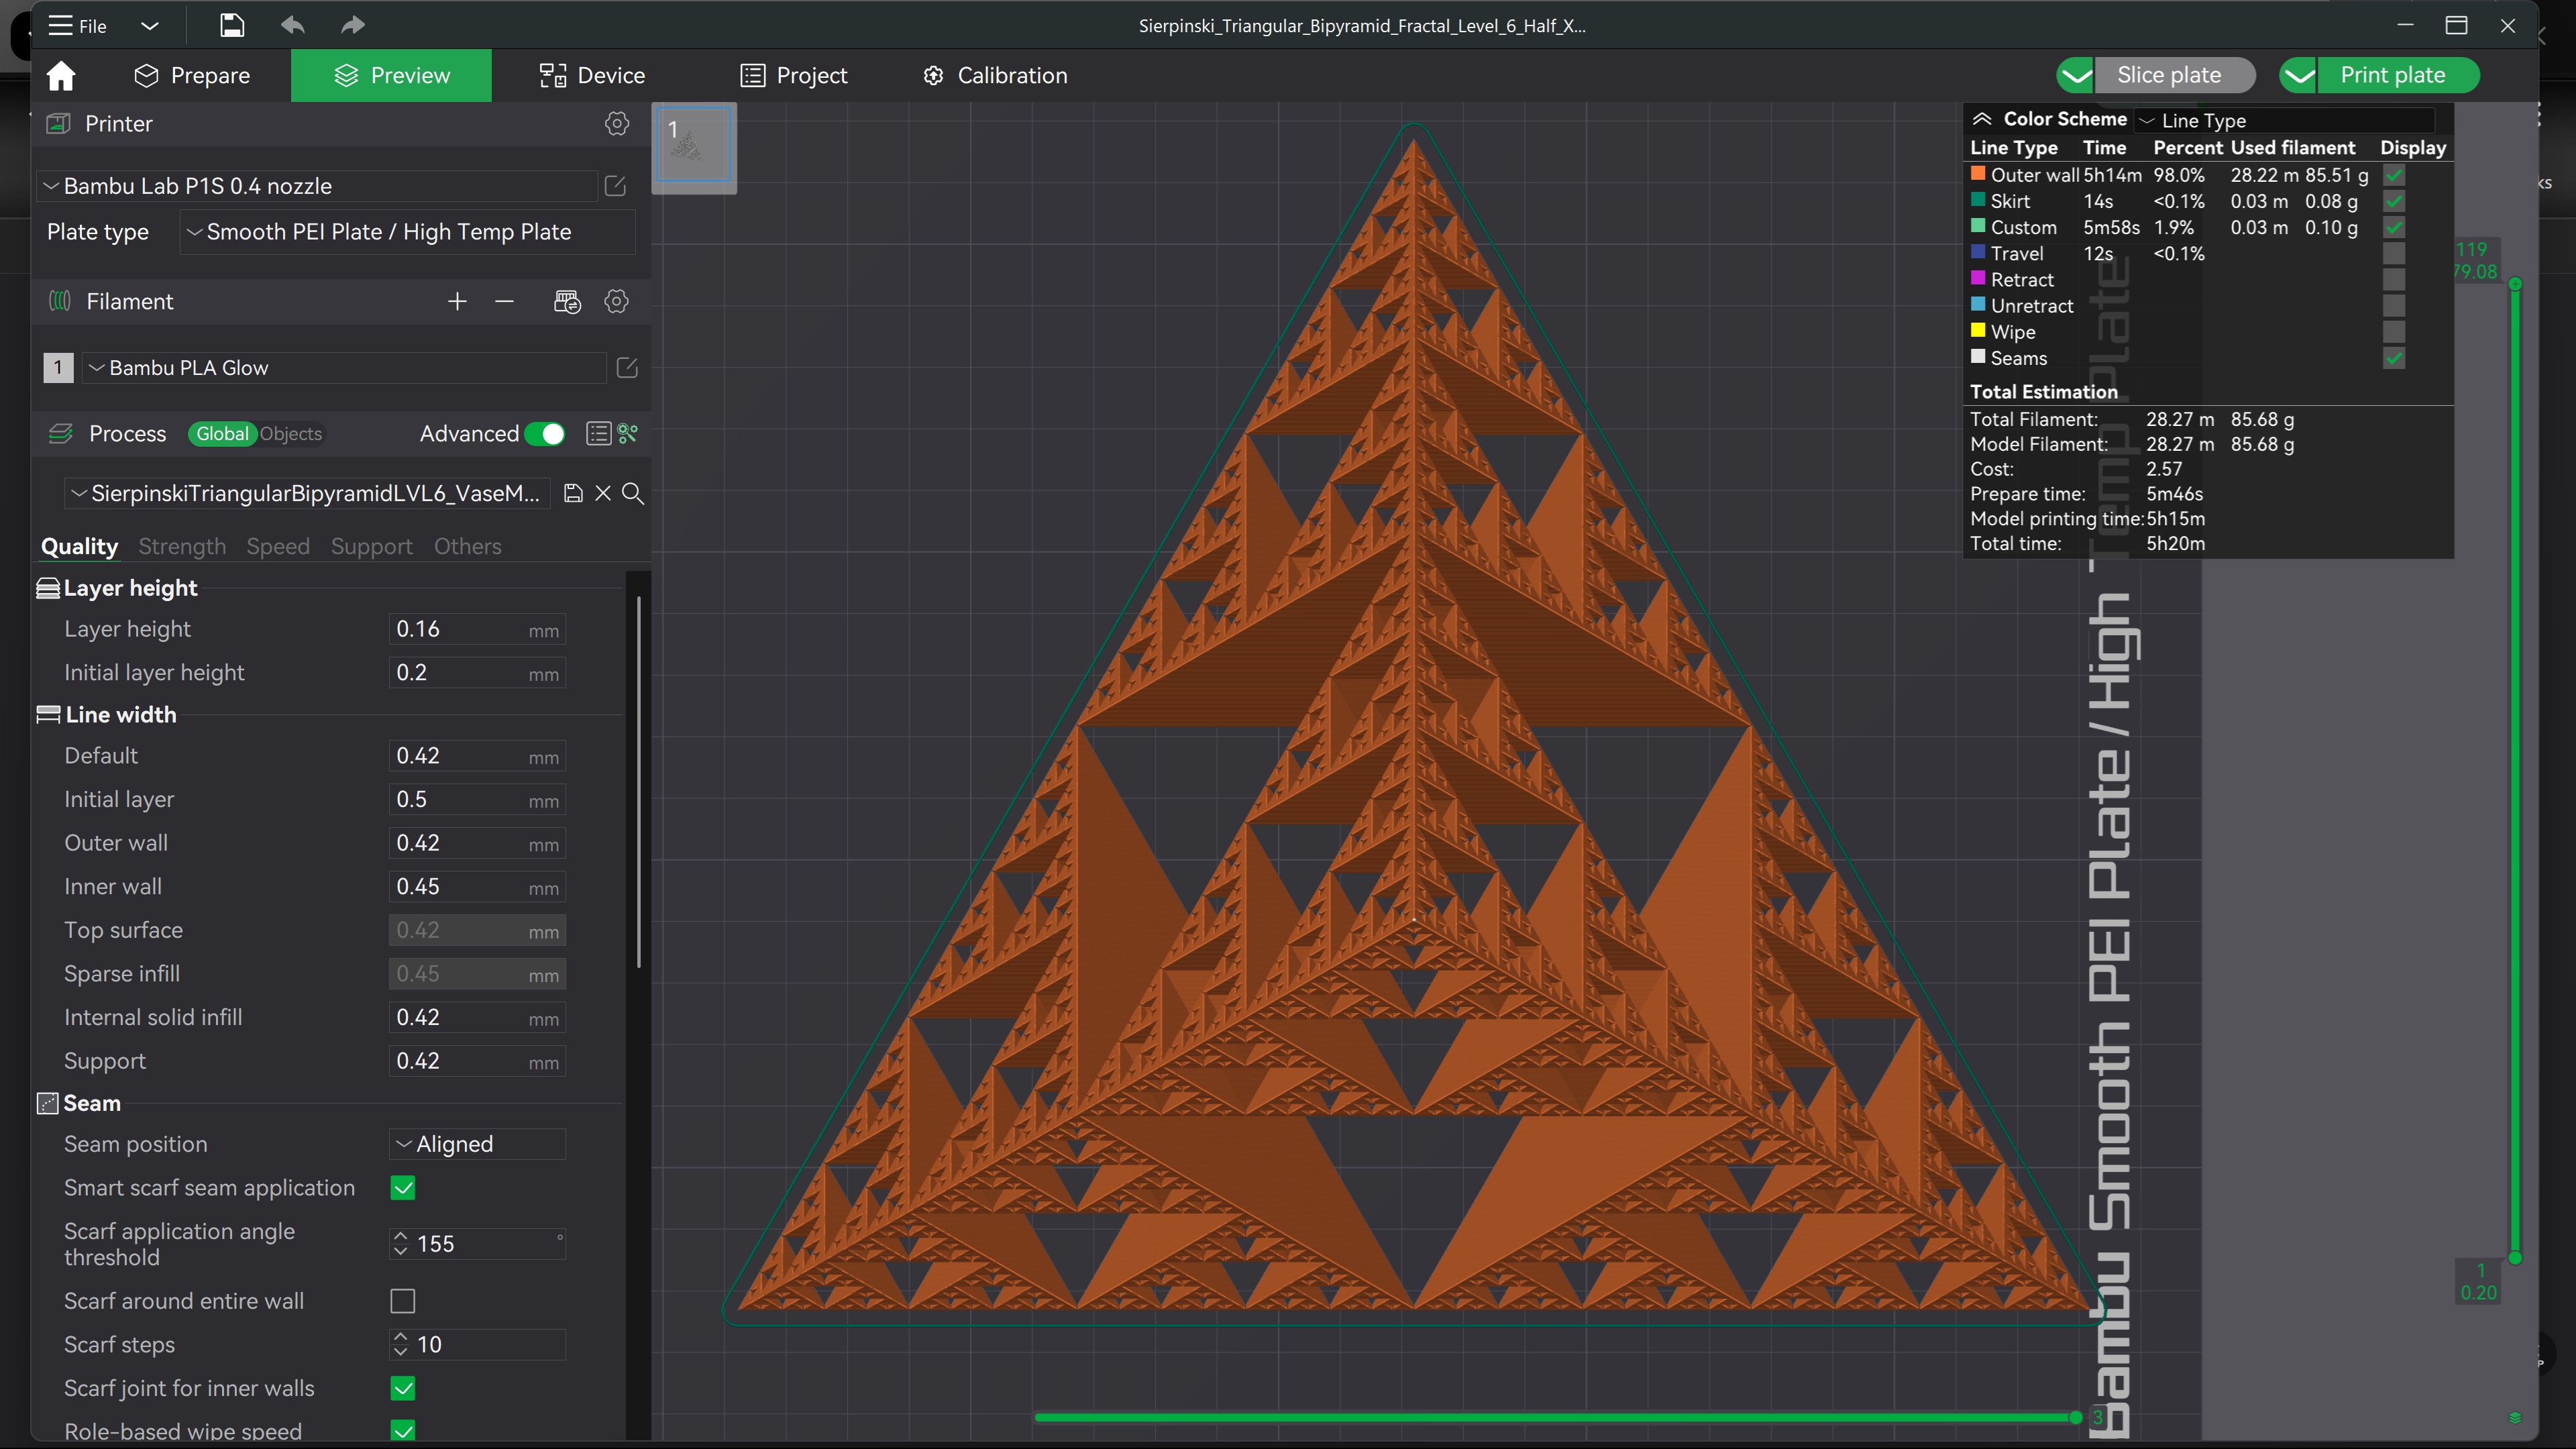Show Travel lines display checkbox
Viewport: 2576px width, 1449px height.
click(x=2393, y=253)
